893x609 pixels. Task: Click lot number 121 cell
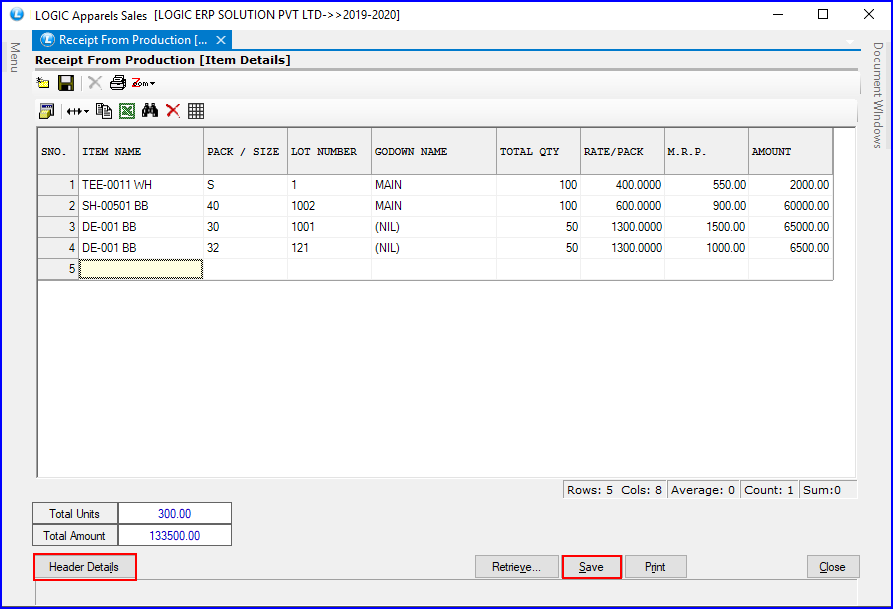329,248
